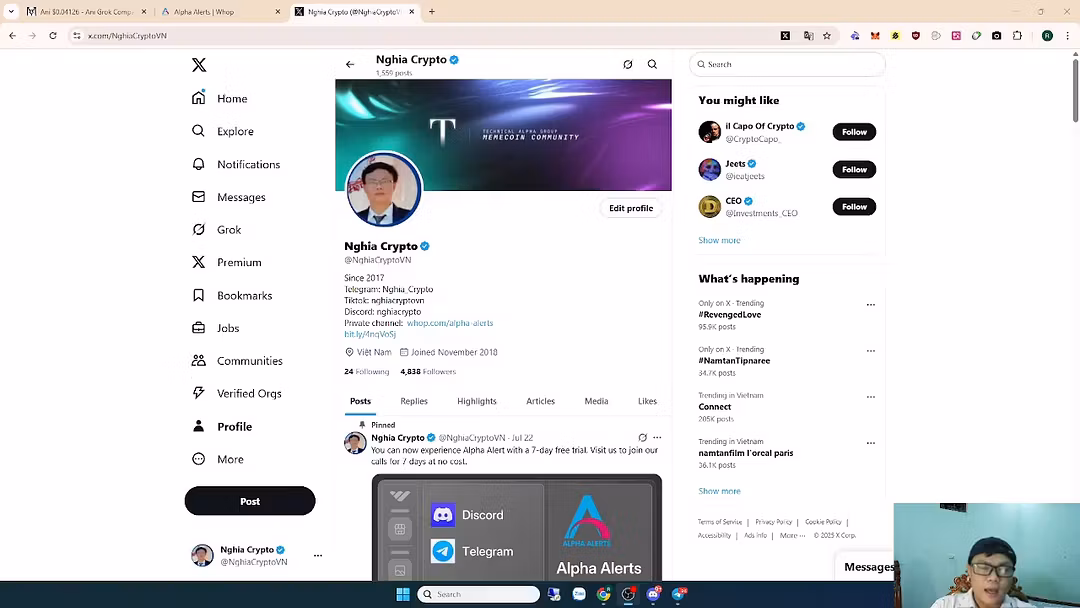Click Show more under You might like
This screenshot has width=1080, height=608.
tap(719, 240)
